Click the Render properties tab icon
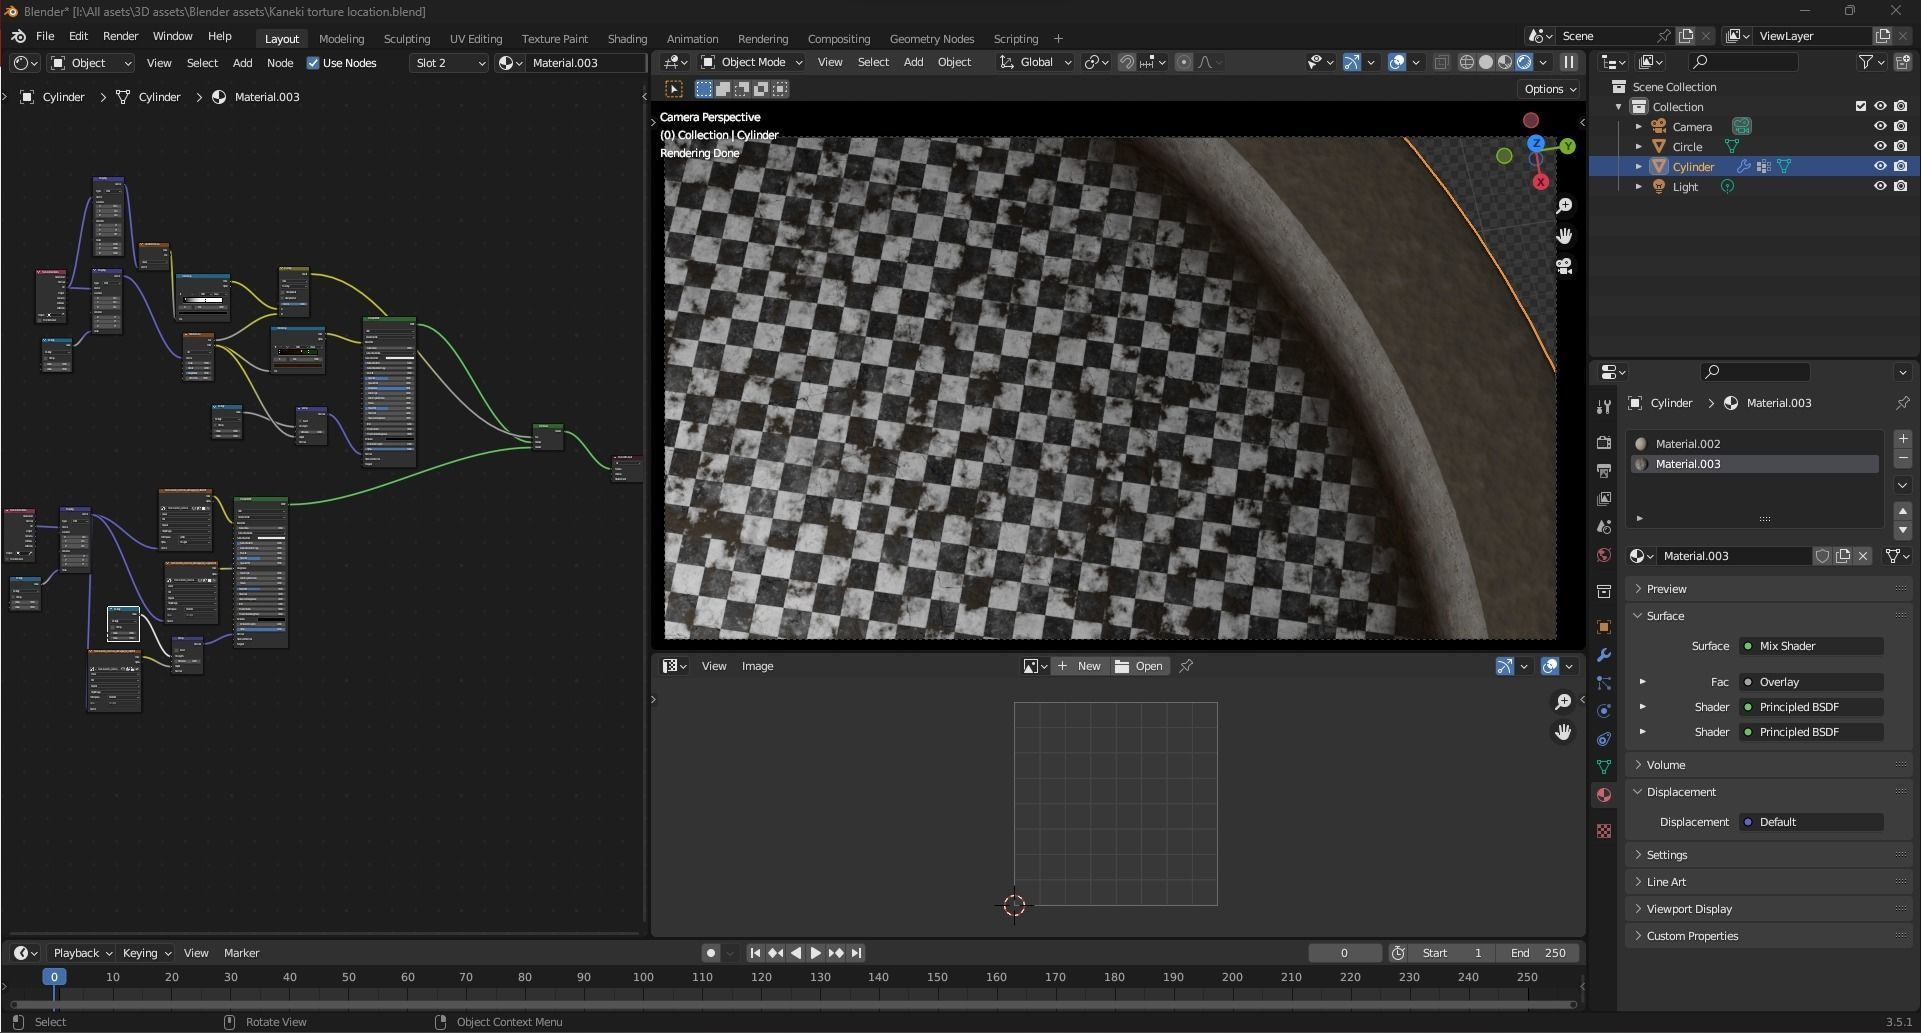Image resolution: width=1921 pixels, height=1033 pixels. point(1604,443)
